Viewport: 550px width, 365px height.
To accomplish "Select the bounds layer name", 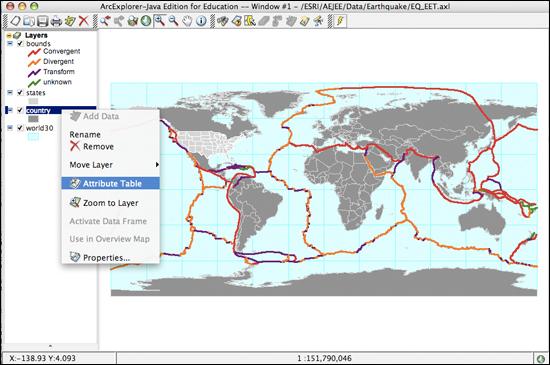I will [38, 44].
